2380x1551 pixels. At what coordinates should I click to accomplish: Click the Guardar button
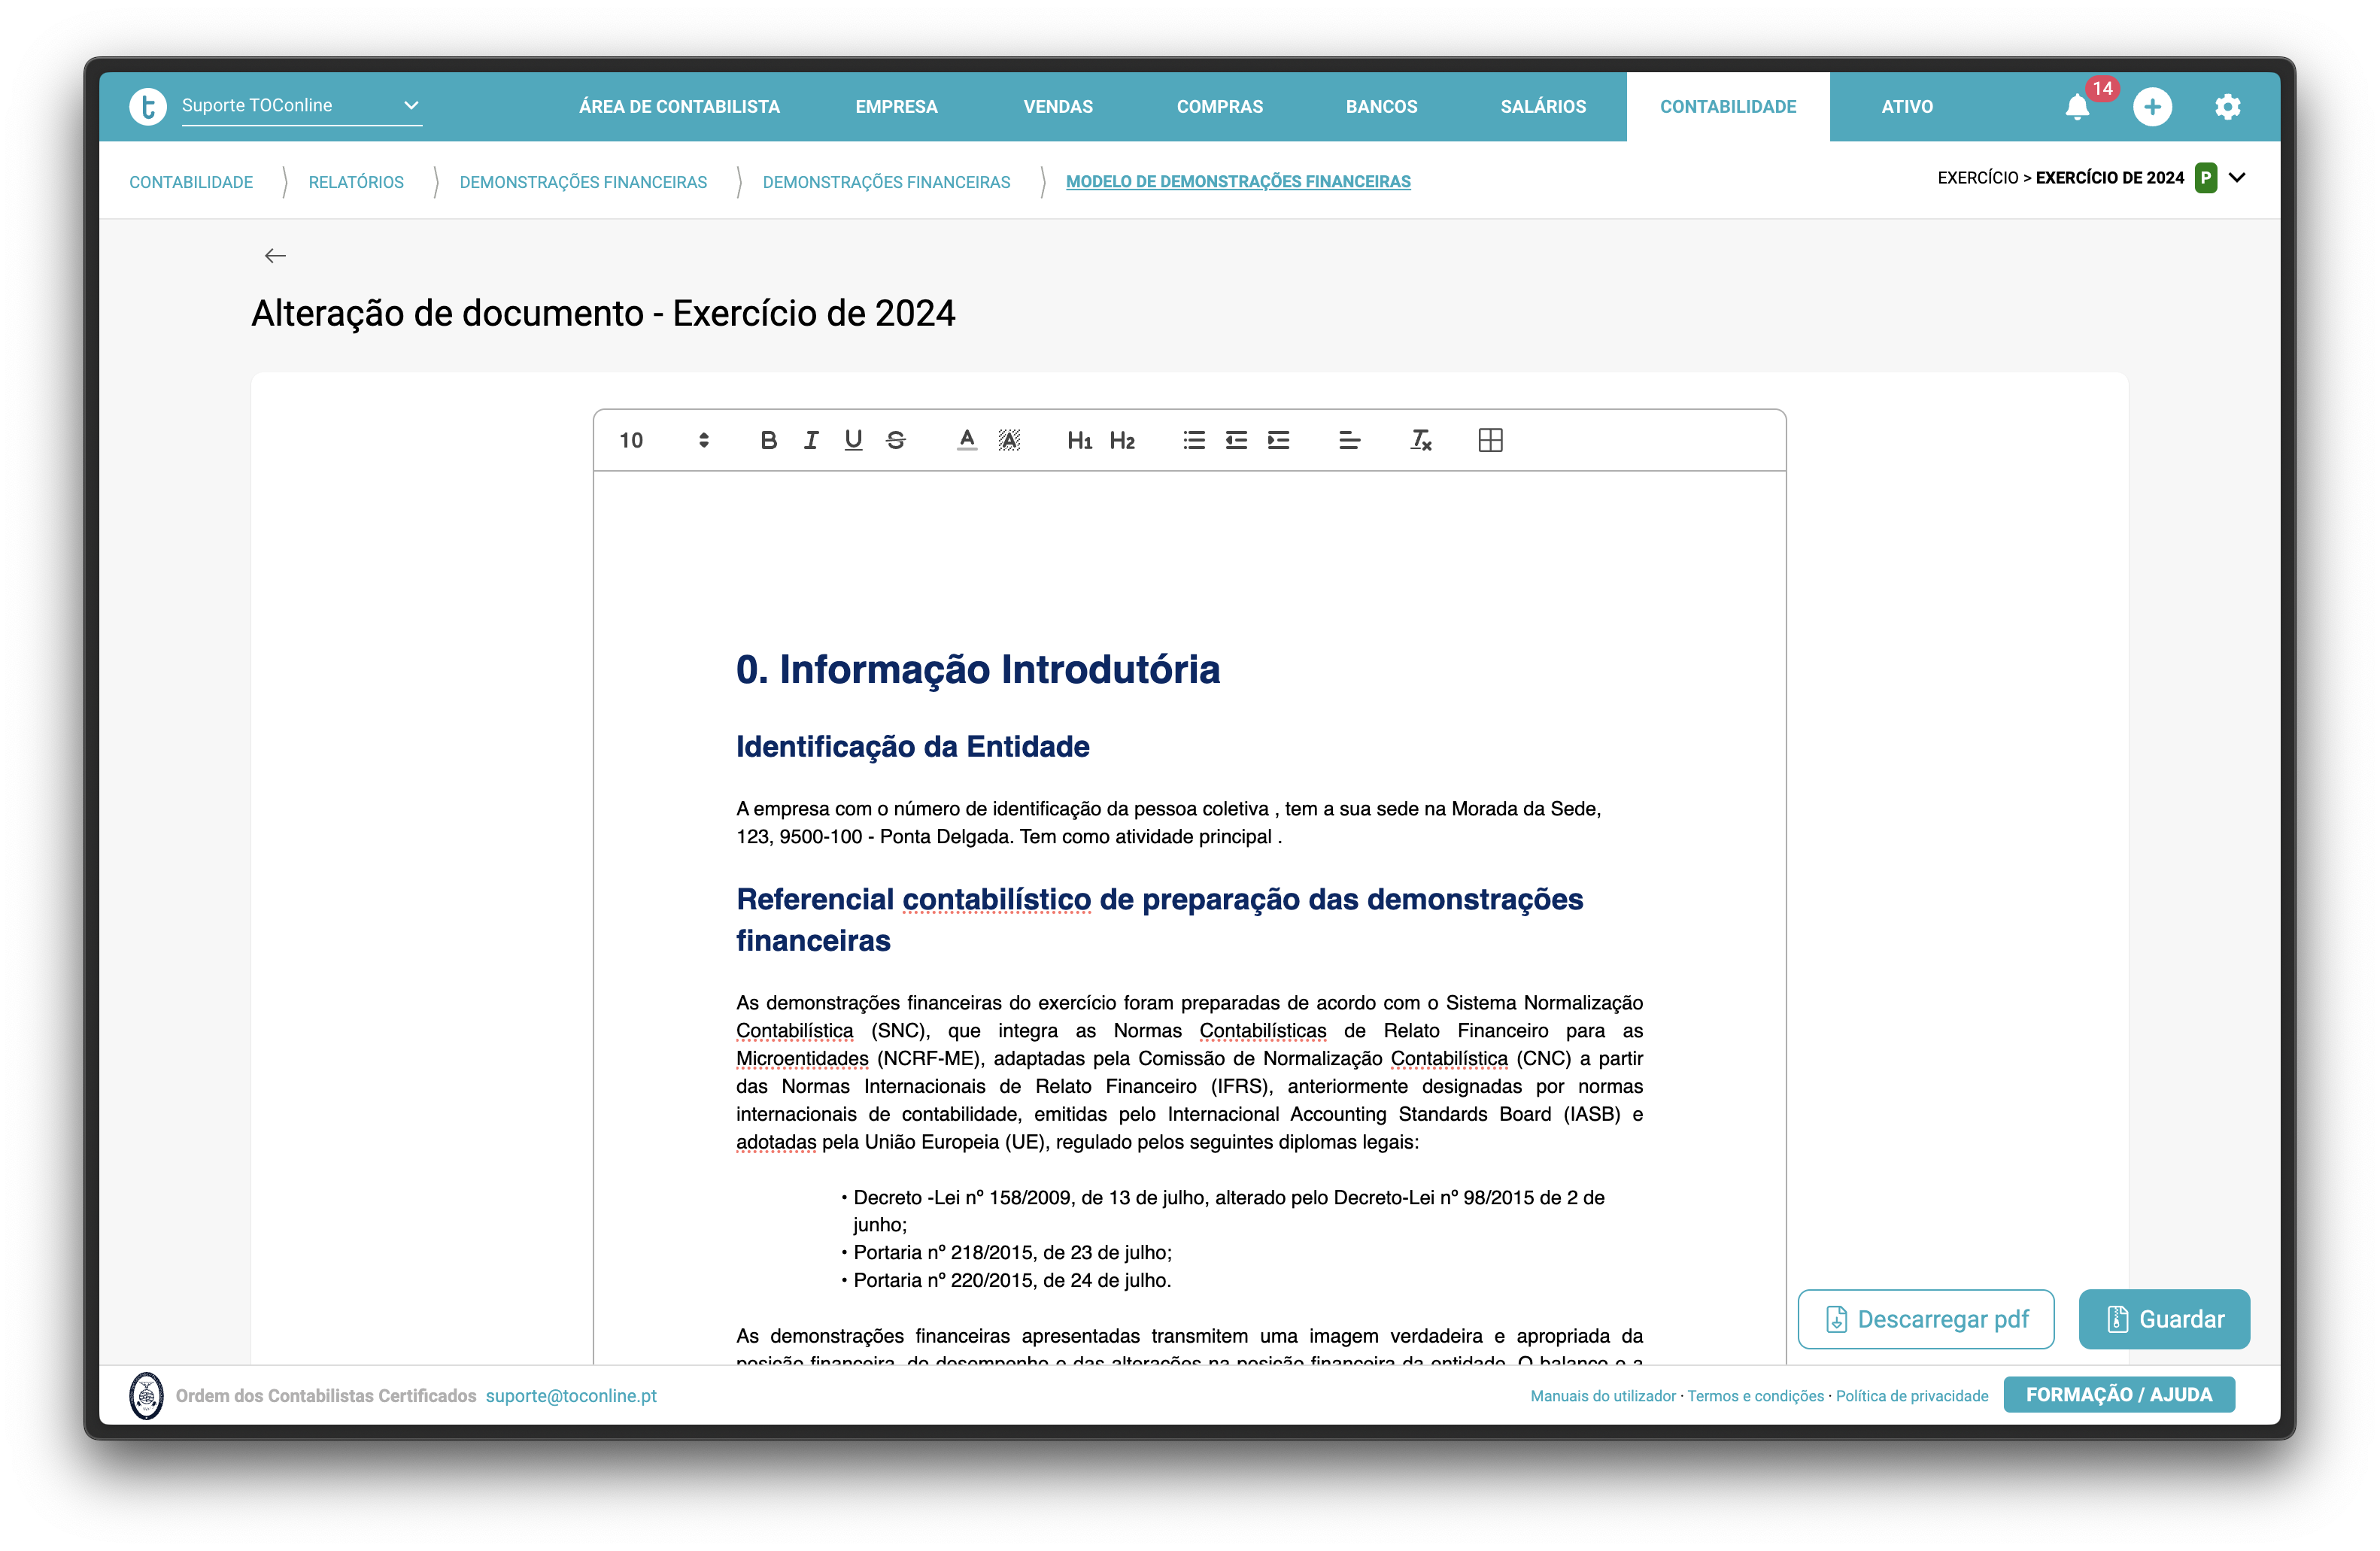click(2164, 1319)
